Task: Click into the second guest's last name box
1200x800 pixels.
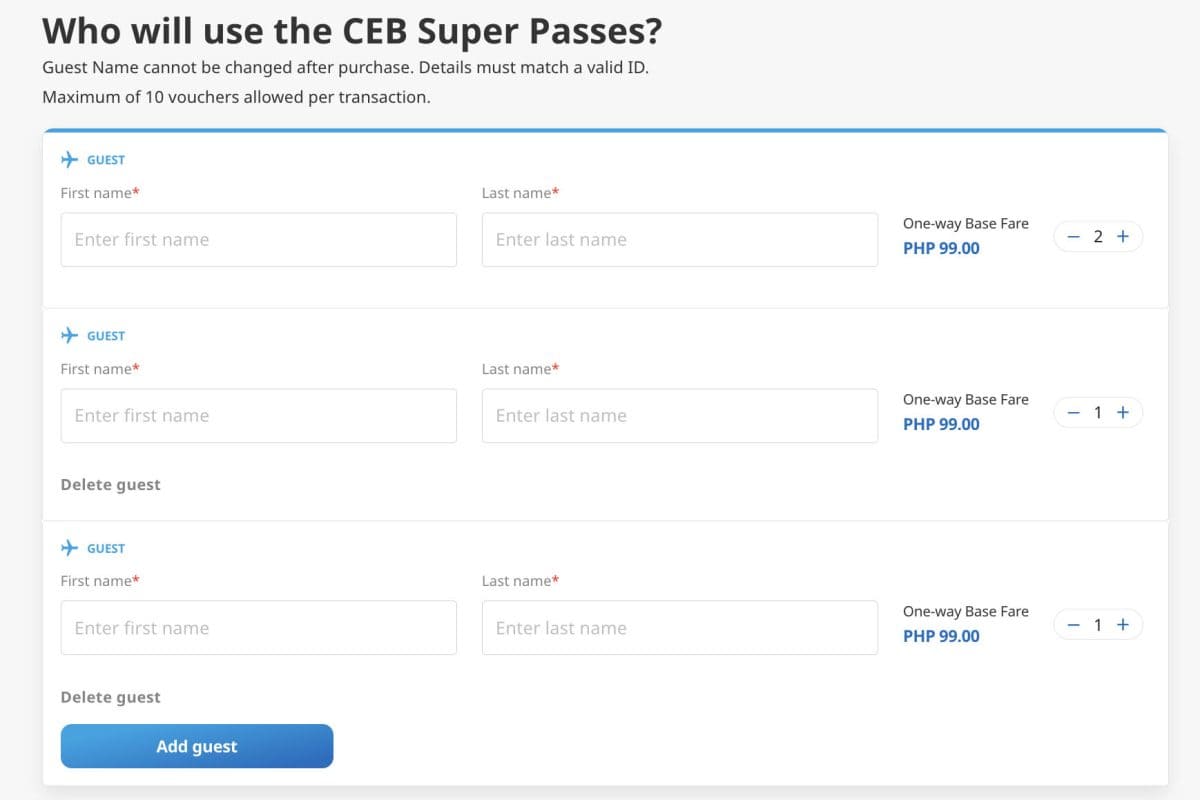Action: click(679, 416)
